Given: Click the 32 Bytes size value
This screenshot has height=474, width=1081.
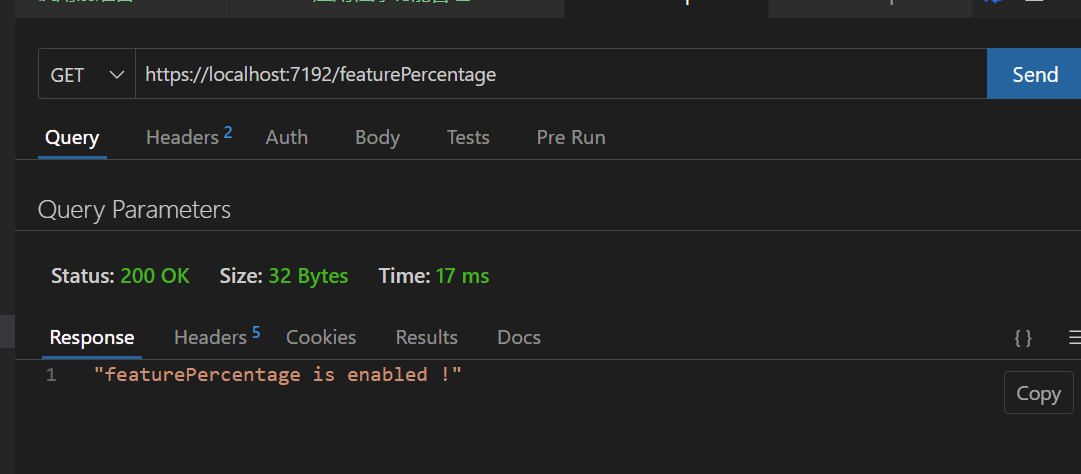Looking at the screenshot, I should (308, 276).
